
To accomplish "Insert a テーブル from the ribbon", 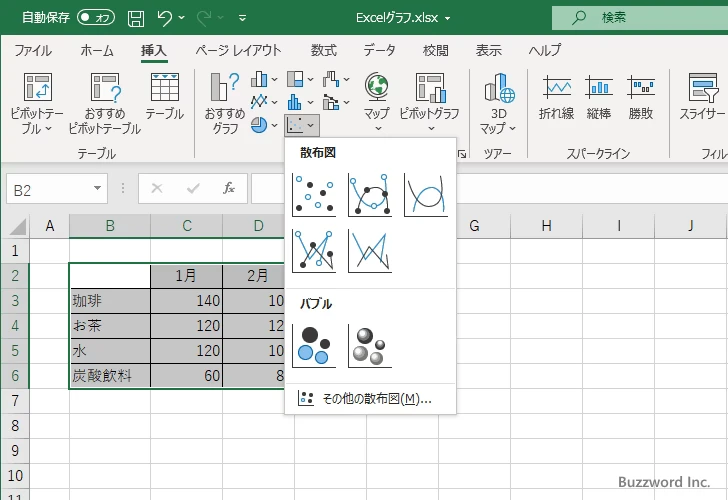I will coord(165,97).
